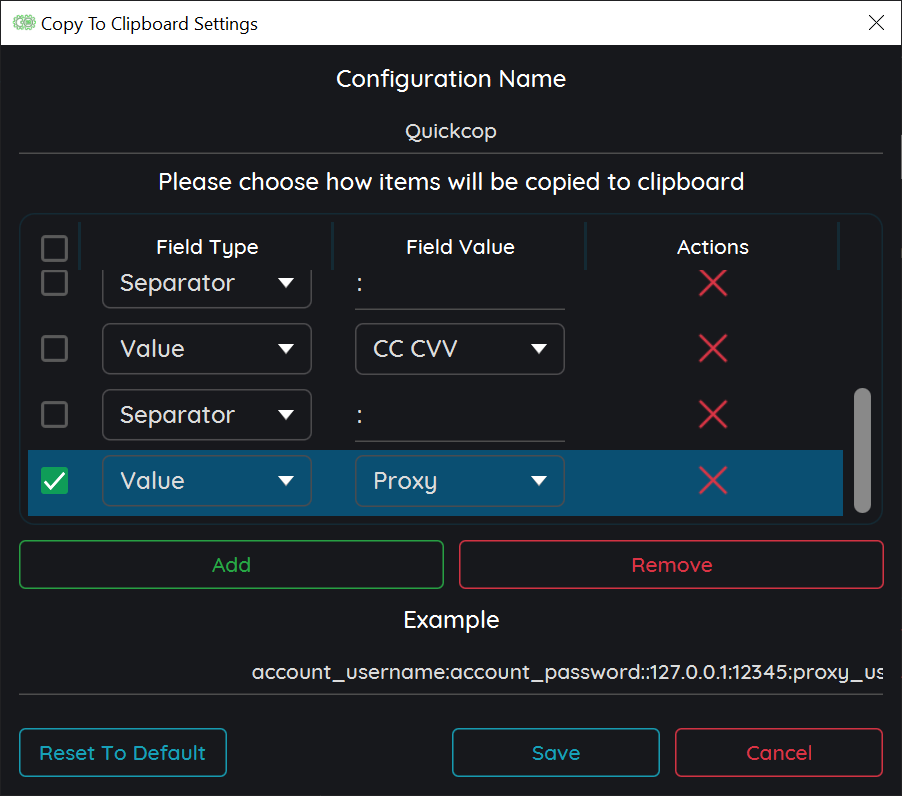Save the Quickcop configuration
The height and width of the screenshot is (796, 902).
pos(555,752)
